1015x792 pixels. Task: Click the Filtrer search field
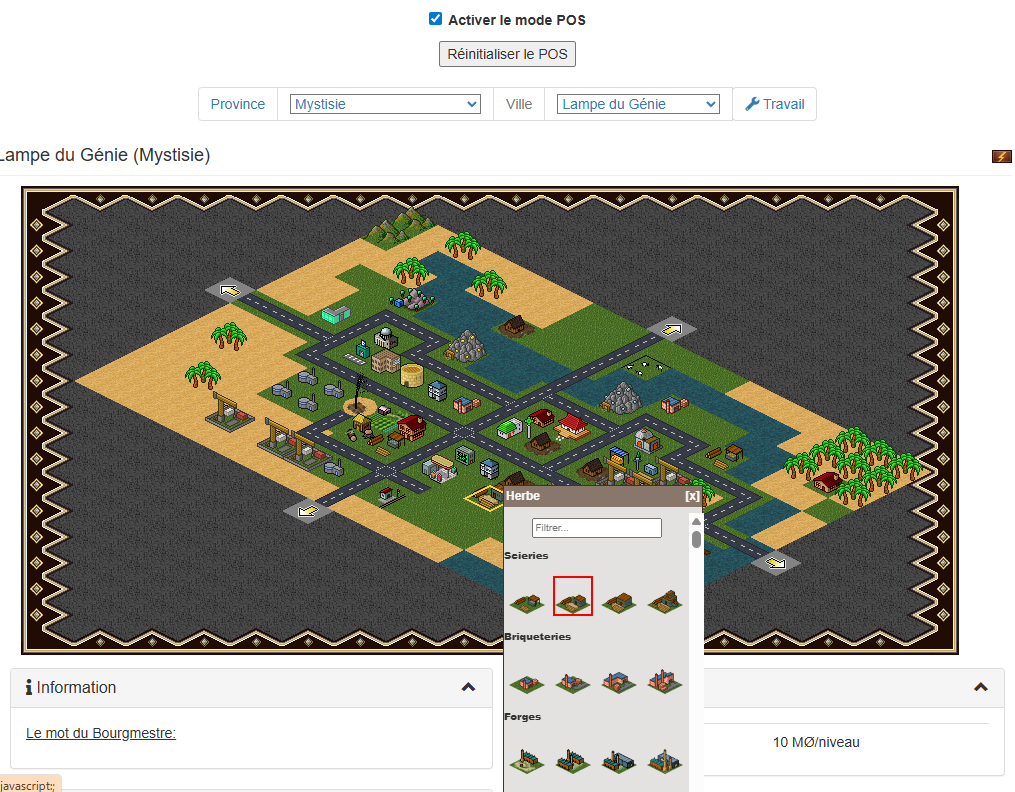[596, 527]
